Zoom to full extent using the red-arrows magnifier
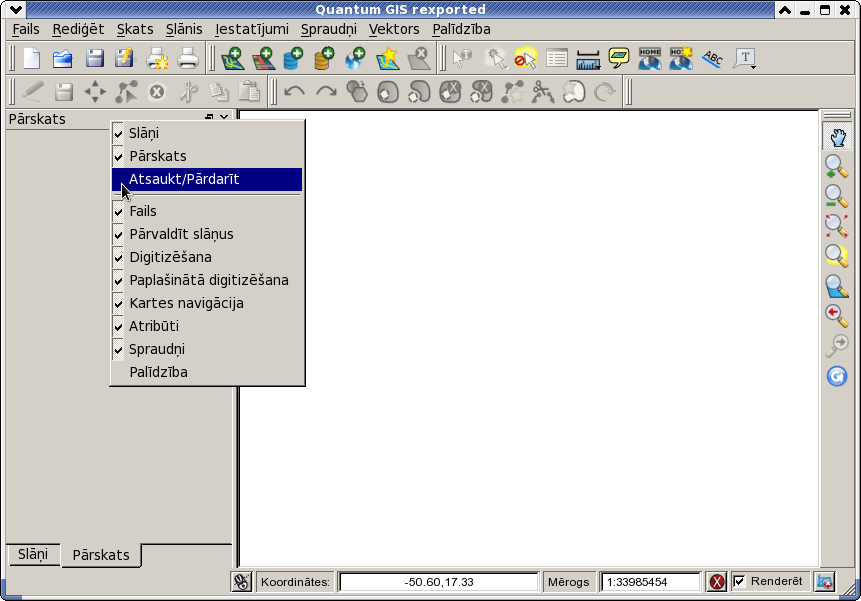 [x=836, y=226]
